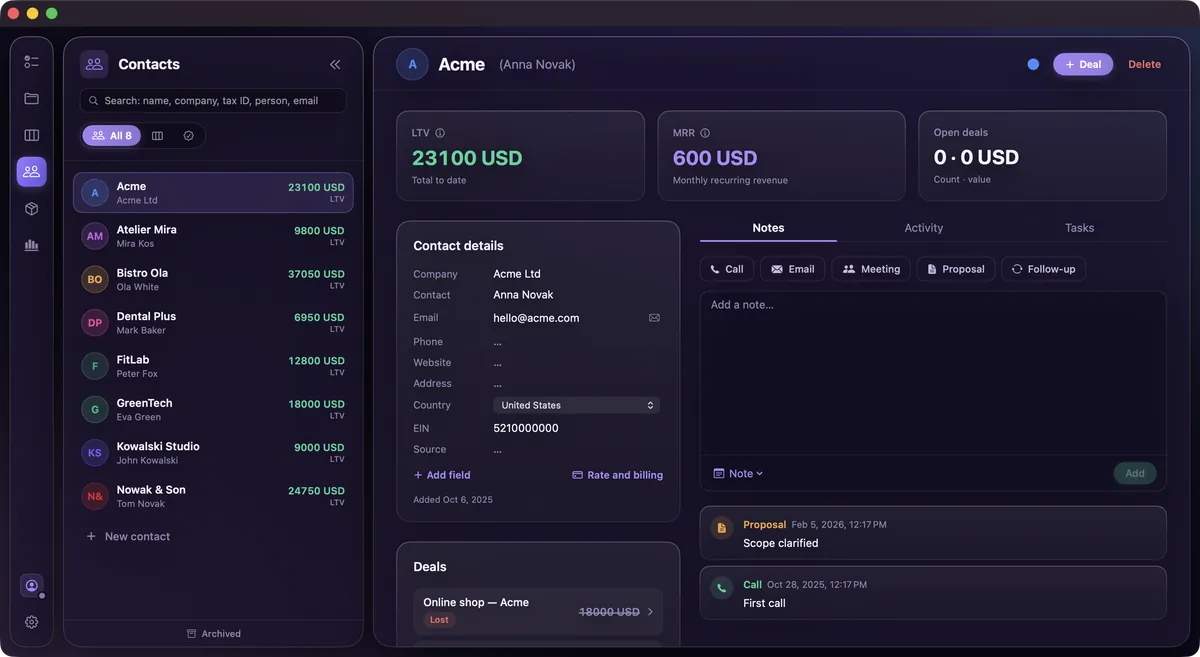1200x657 pixels.
Task: Switch to the Activity tab
Action: [924, 228]
